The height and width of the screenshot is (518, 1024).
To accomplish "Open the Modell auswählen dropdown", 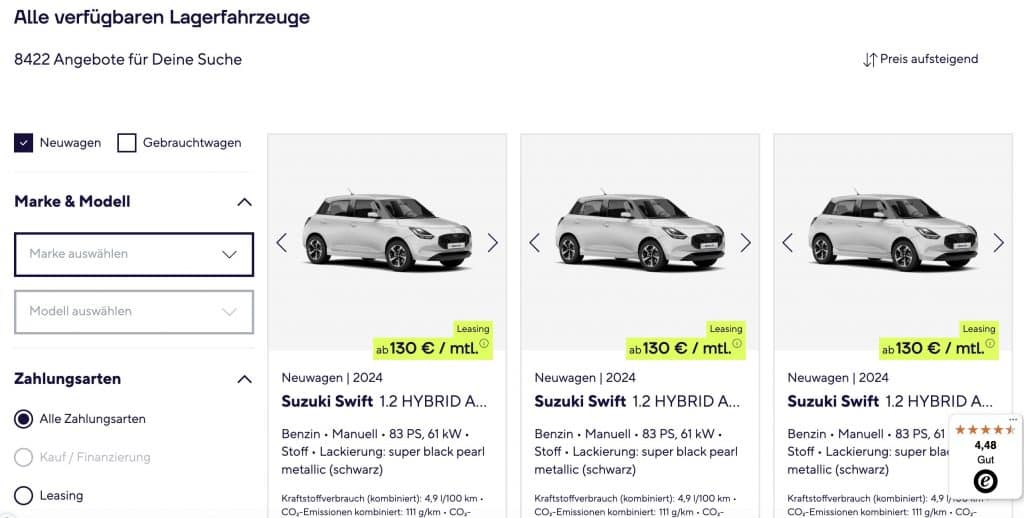I will pyautogui.click(x=133, y=311).
